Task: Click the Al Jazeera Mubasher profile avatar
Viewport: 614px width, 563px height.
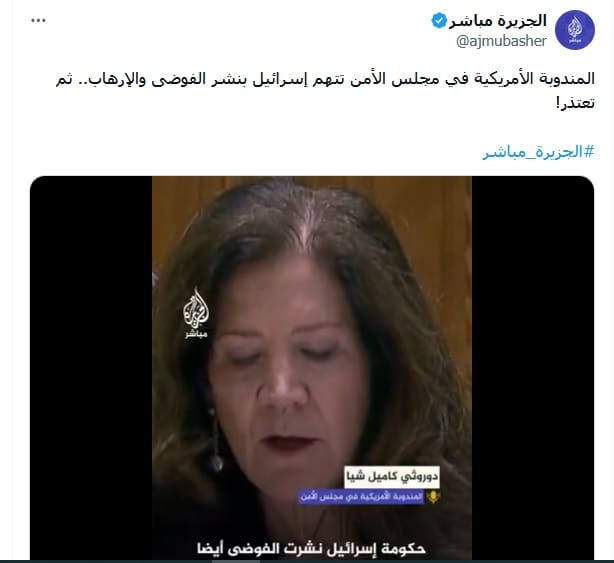Action: pyautogui.click(x=575, y=30)
